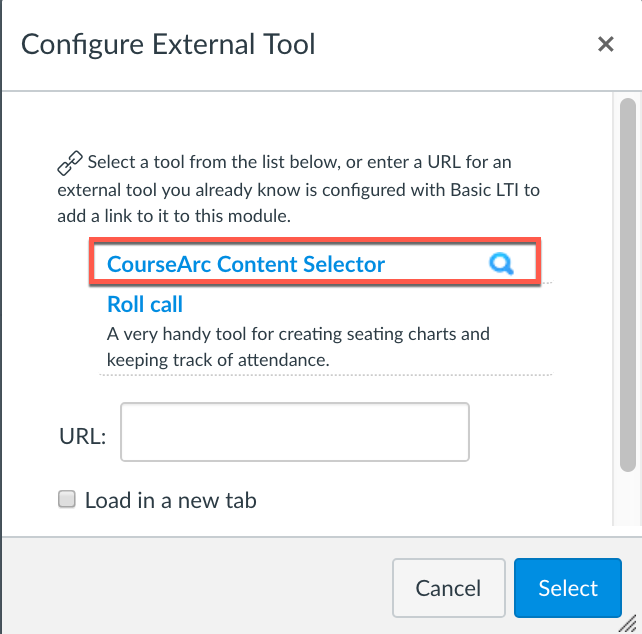Close the Configure External Tool dialog
This screenshot has width=642, height=634.
coord(606,44)
